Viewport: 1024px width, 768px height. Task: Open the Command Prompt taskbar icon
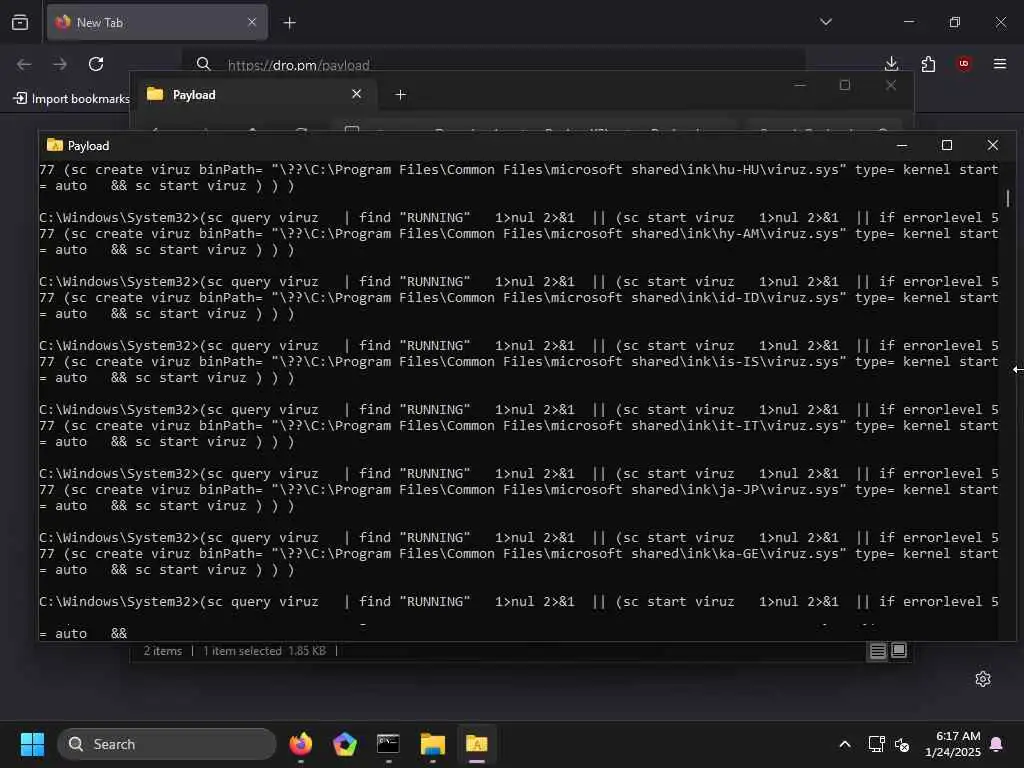pyautogui.click(x=389, y=744)
